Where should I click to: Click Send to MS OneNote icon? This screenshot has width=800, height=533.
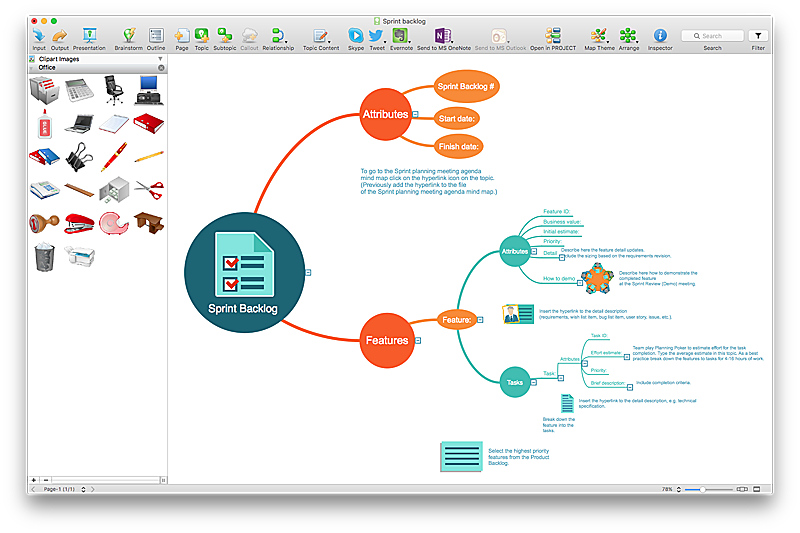pos(443,36)
